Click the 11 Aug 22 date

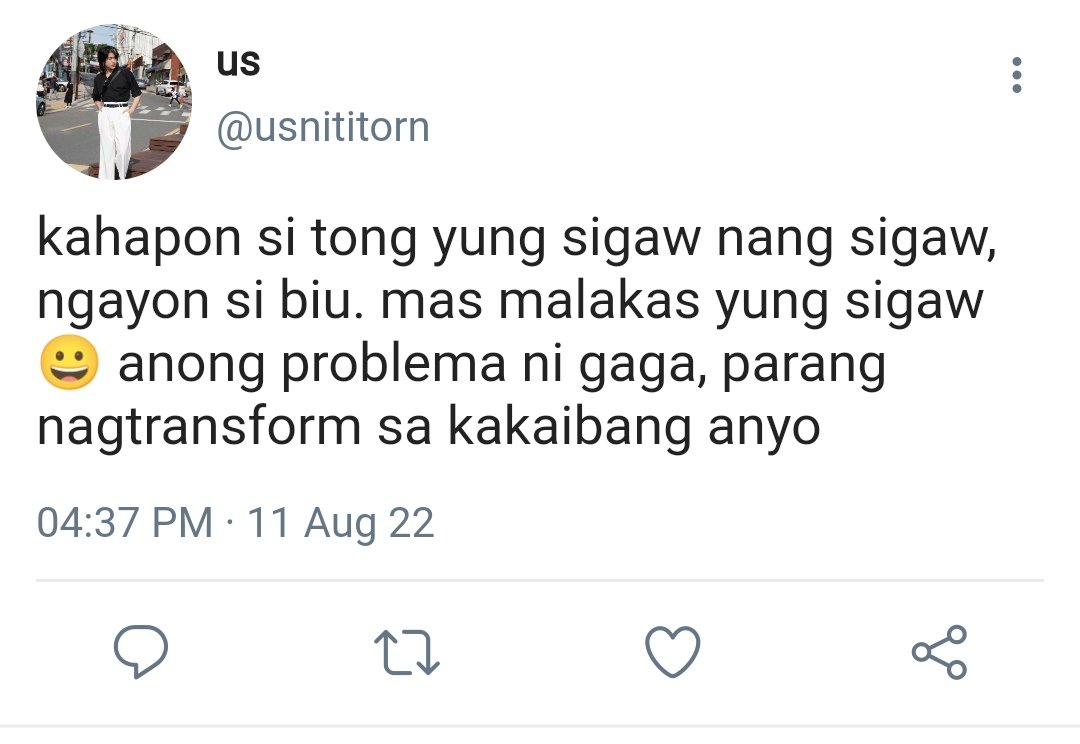340,522
